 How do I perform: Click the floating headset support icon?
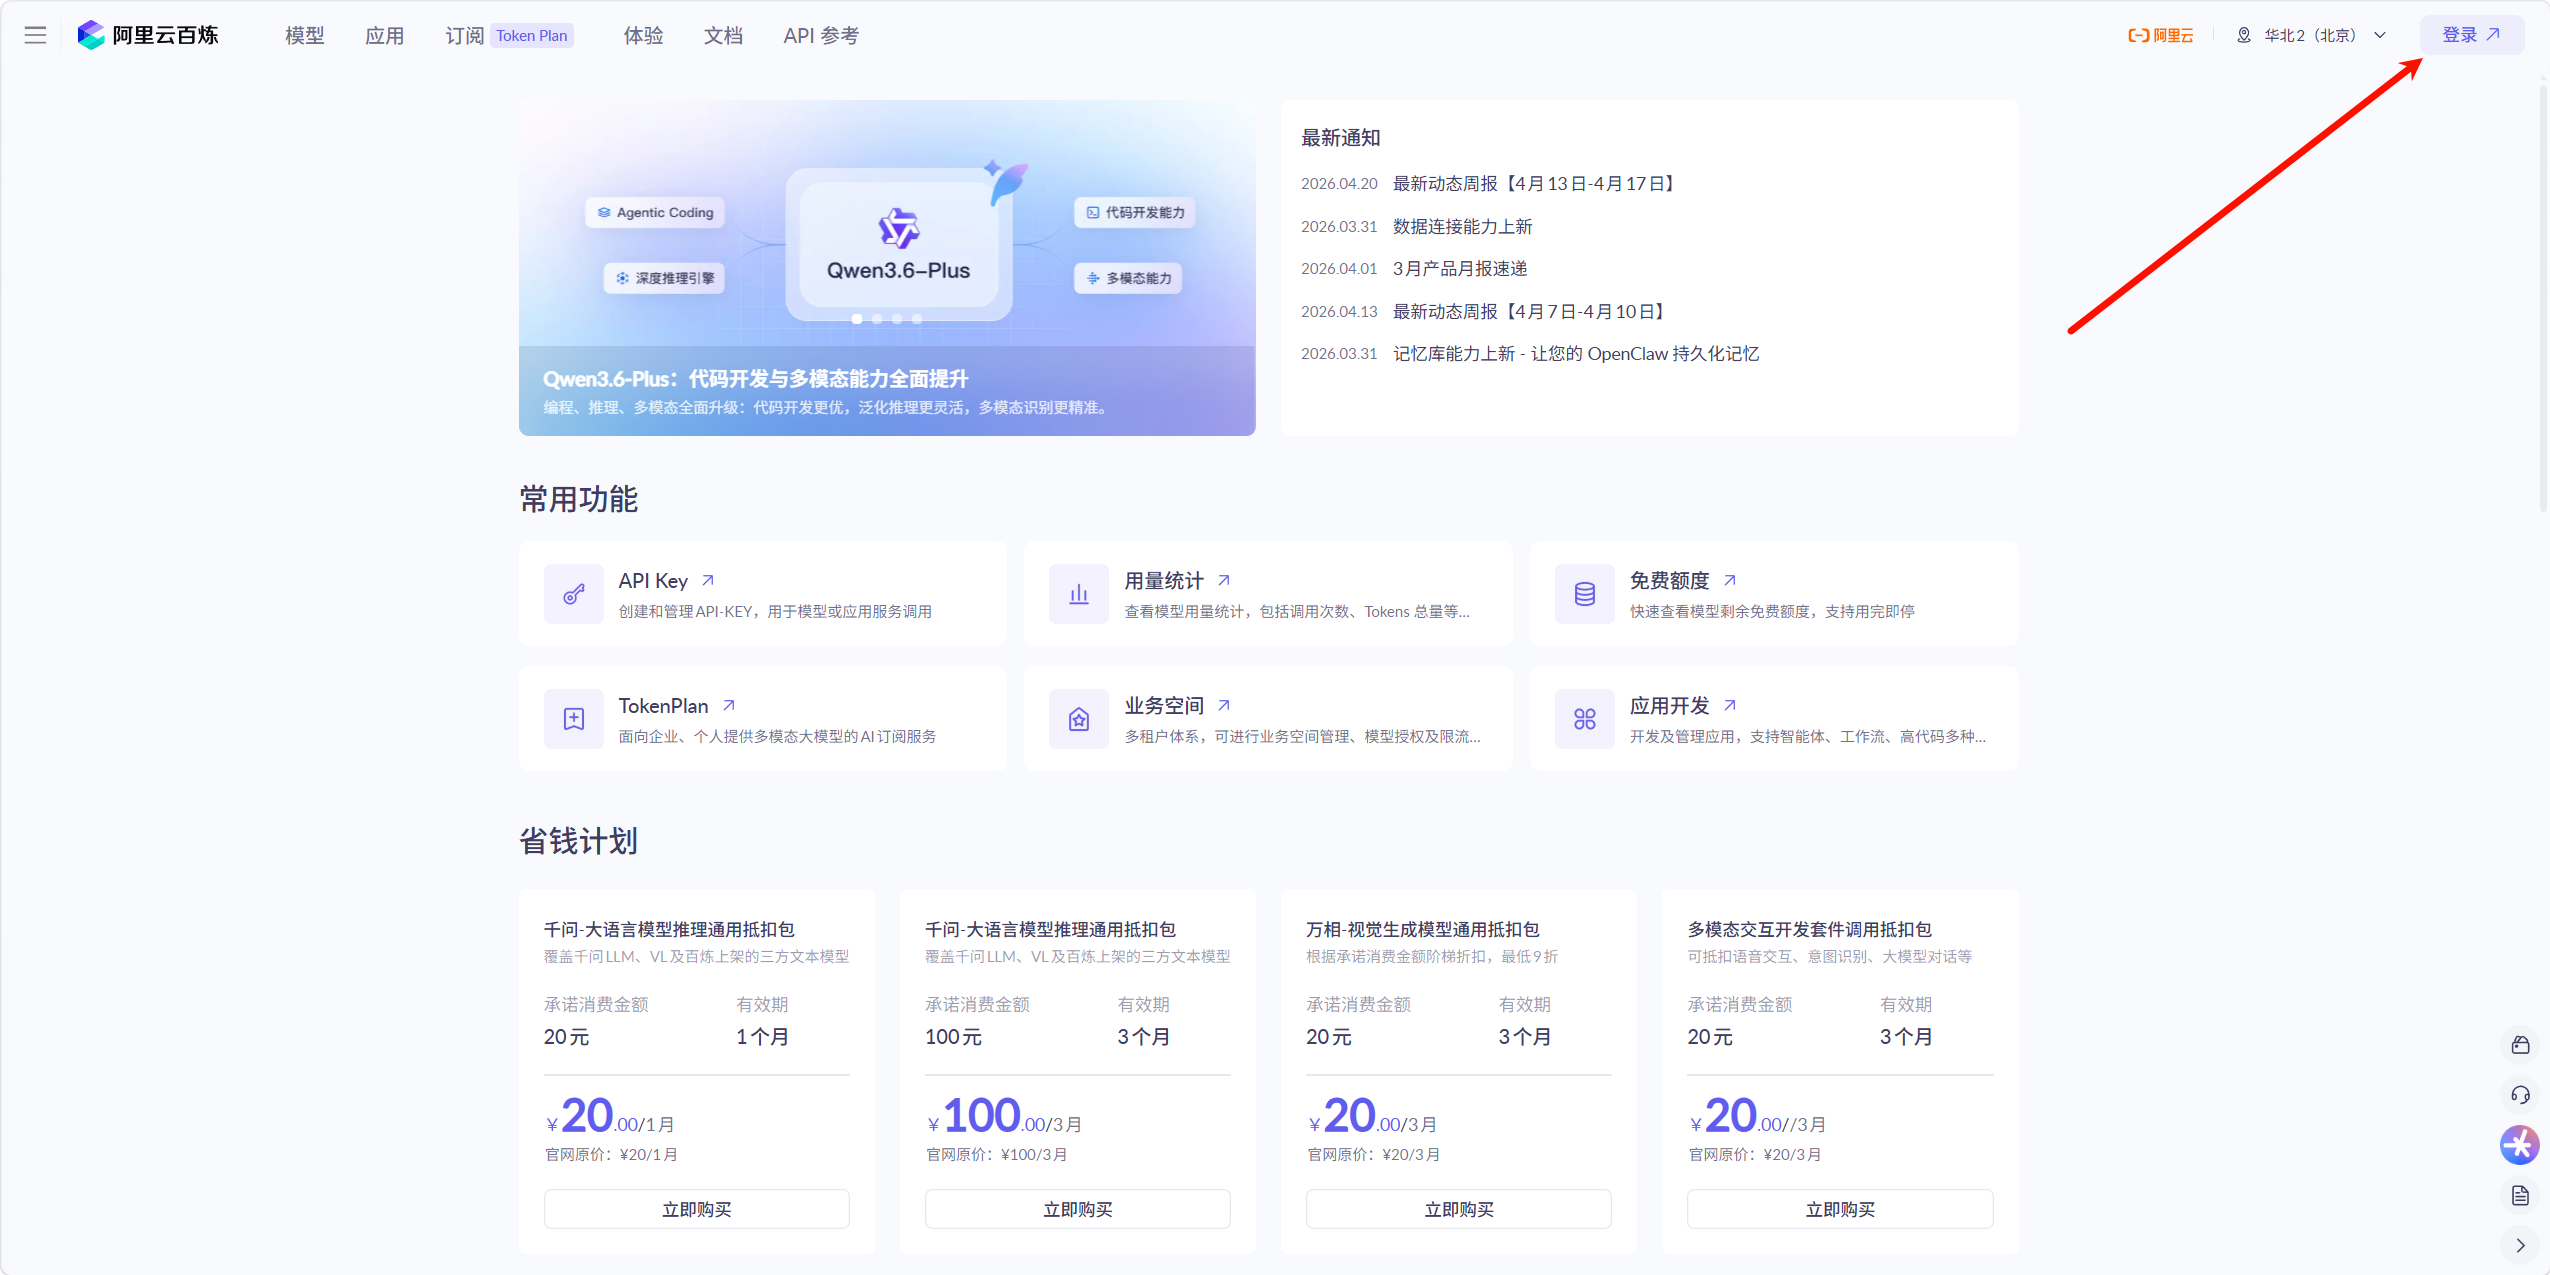point(2520,1095)
